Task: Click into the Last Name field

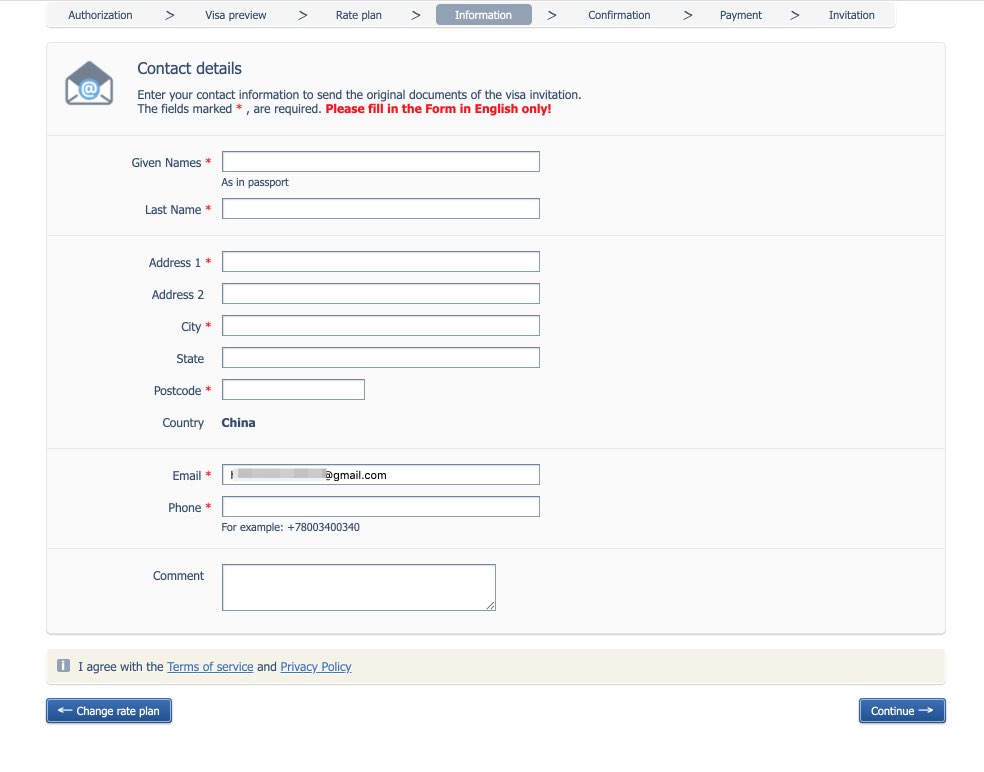Action: (x=380, y=209)
